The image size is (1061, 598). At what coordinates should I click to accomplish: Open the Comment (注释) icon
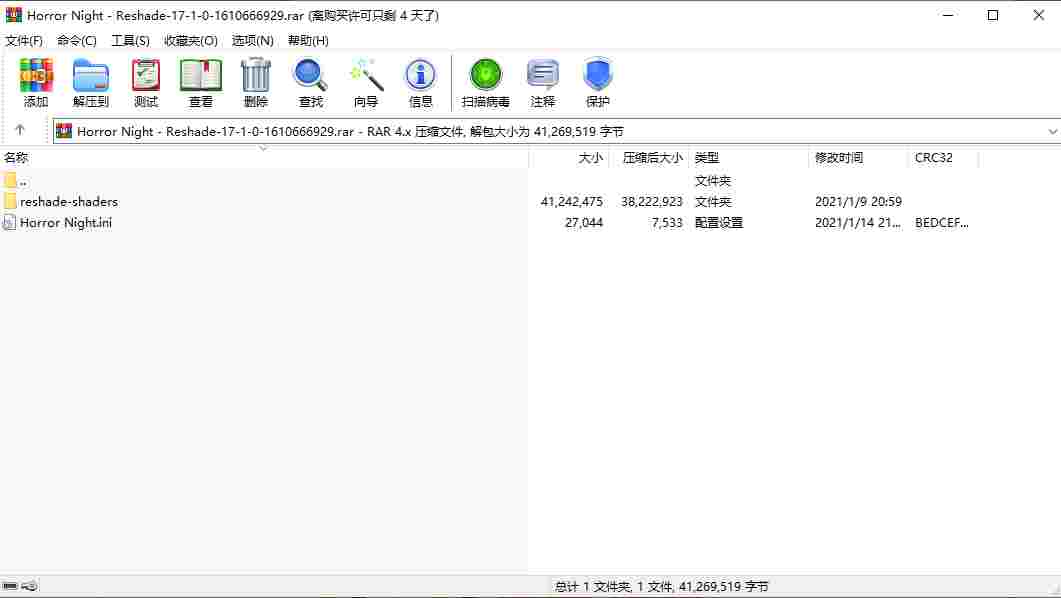click(x=543, y=83)
